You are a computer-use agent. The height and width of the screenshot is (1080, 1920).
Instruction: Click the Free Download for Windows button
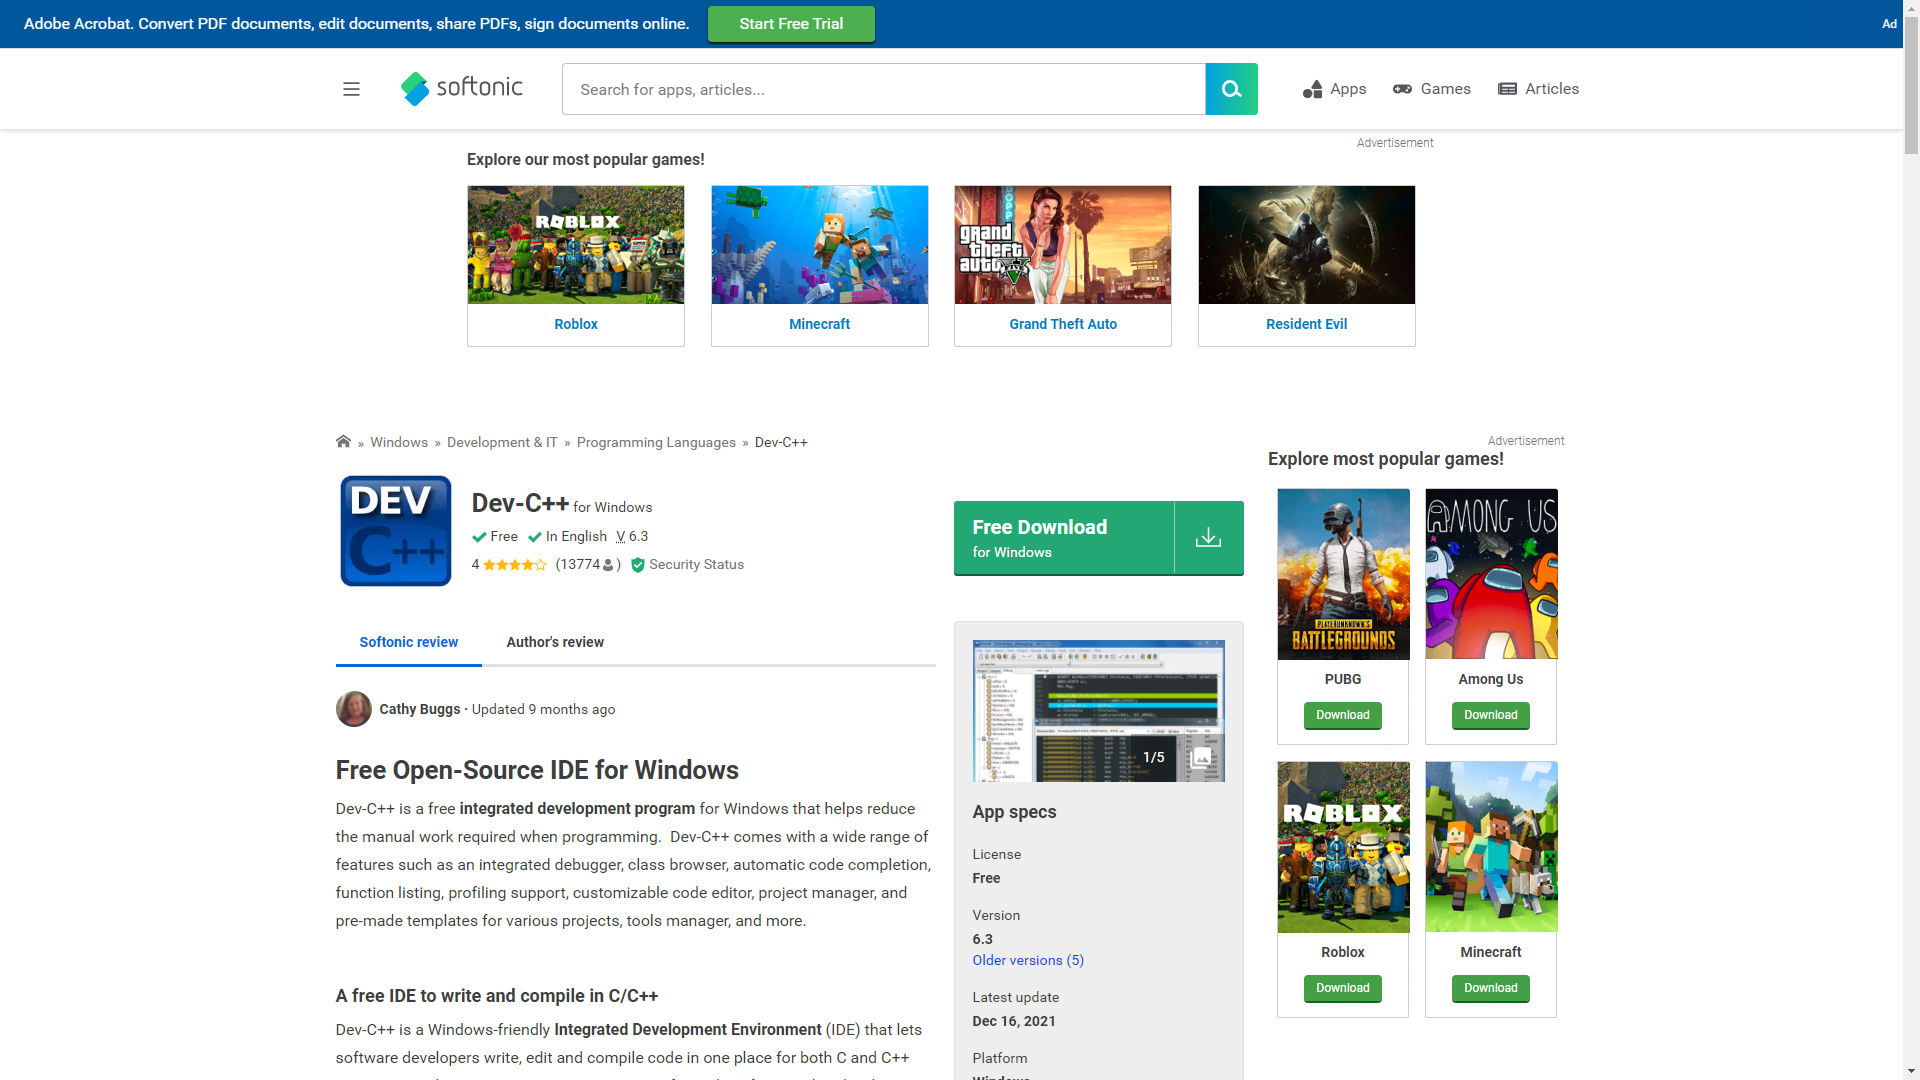1064,538
